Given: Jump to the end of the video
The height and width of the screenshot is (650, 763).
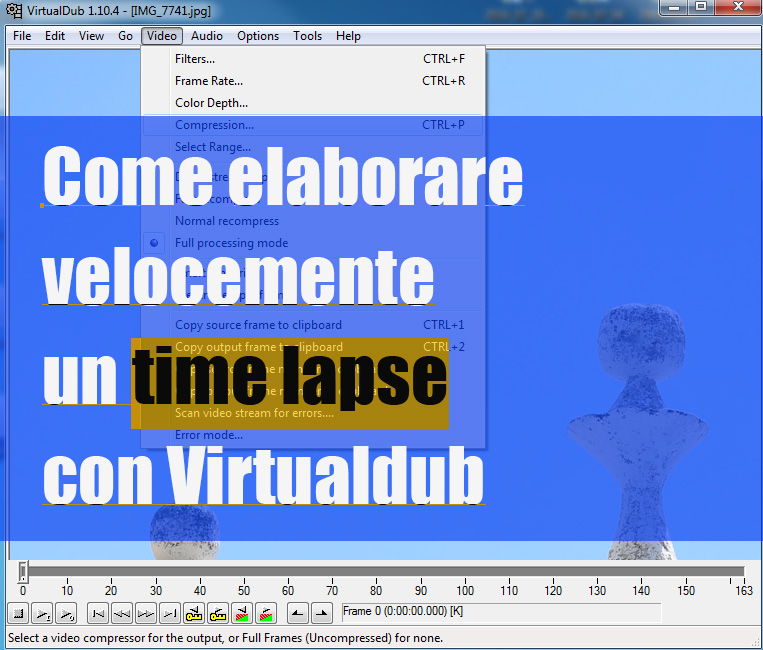Looking at the screenshot, I should (x=170, y=614).
